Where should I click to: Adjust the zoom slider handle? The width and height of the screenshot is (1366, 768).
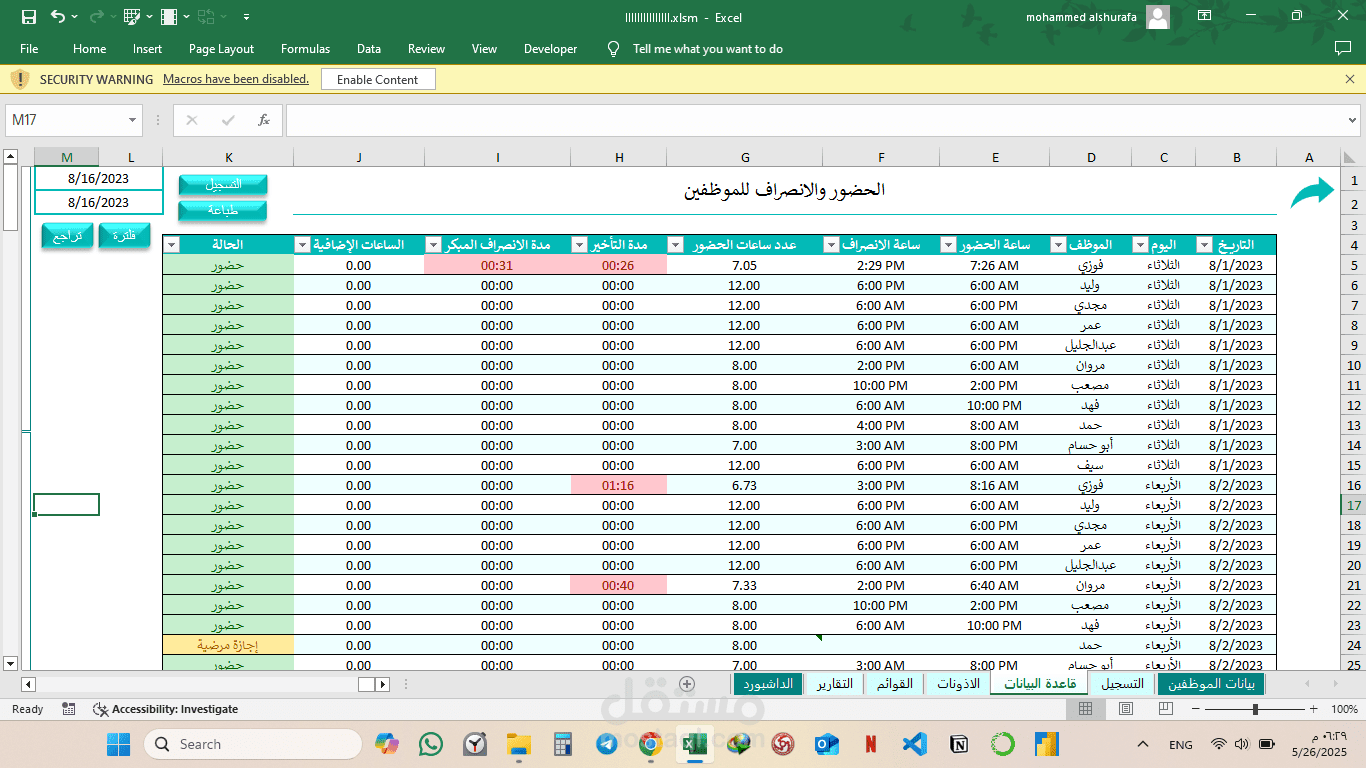click(x=1255, y=709)
